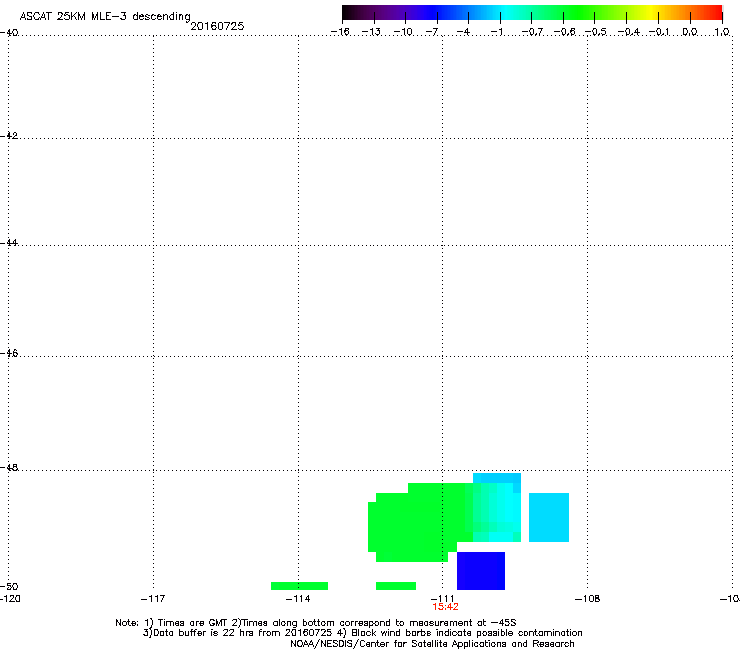Click the note line about Times are GMT
The height and width of the screenshot is (650, 740).
[316, 623]
